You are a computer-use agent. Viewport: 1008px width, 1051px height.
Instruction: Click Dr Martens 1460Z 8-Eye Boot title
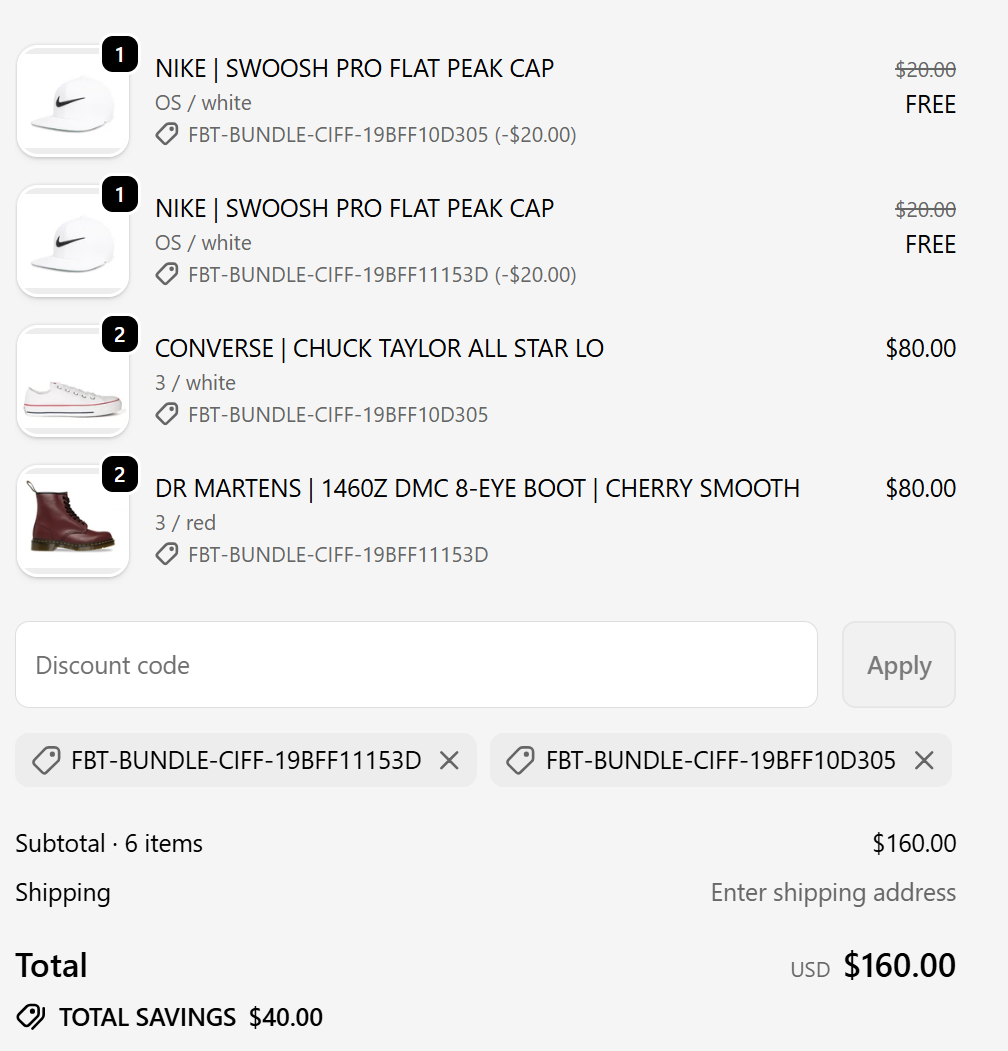point(477,488)
